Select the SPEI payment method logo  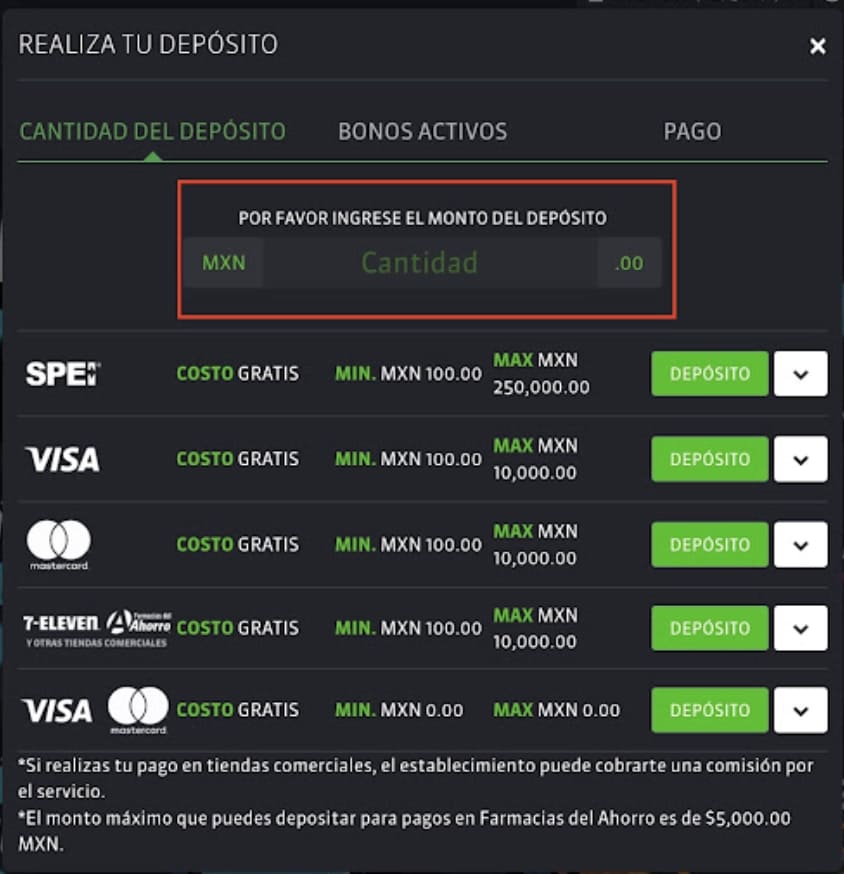(x=62, y=374)
